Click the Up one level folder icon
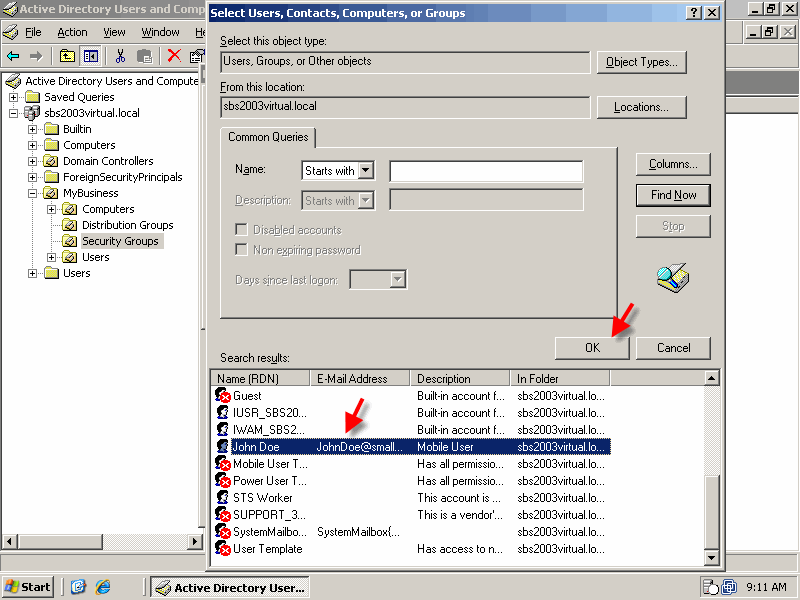Image resolution: width=800 pixels, height=600 pixels. [x=67, y=56]
